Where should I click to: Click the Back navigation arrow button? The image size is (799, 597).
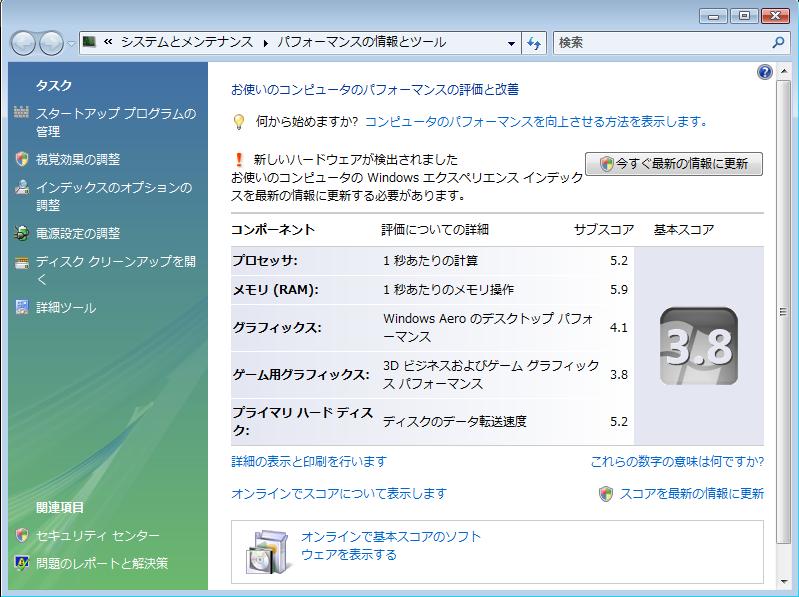tap(23, 43)
